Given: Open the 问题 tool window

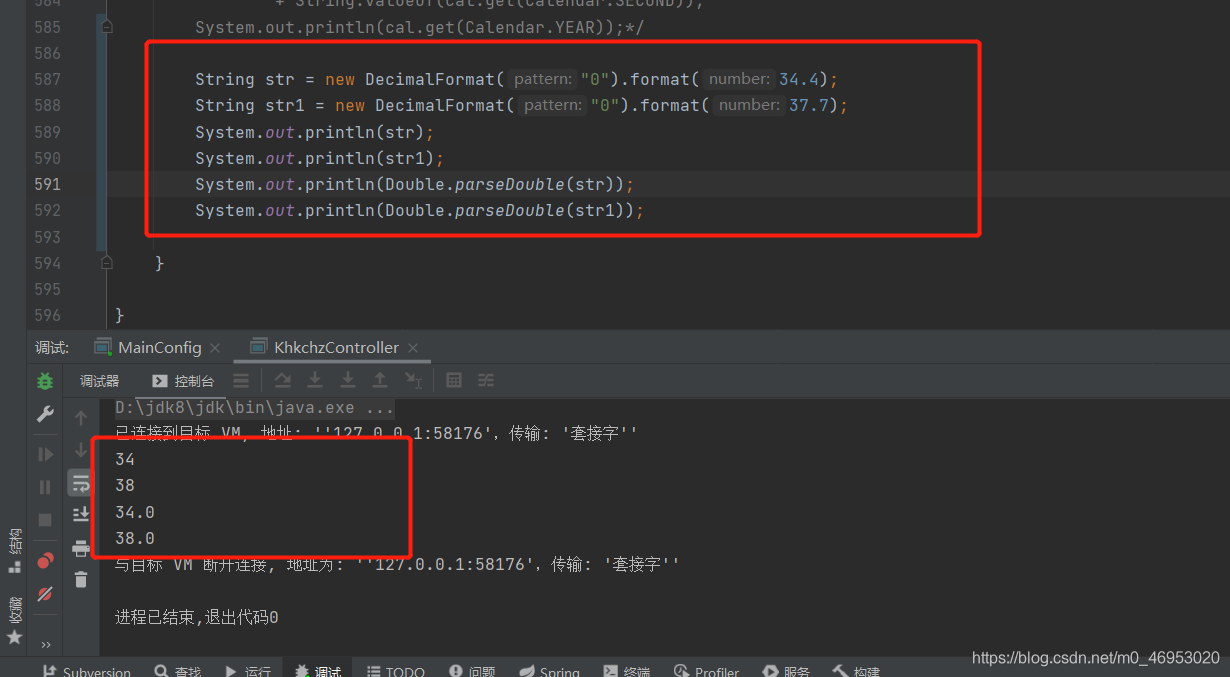Looking at the screenshot, I should coord(472,671).
